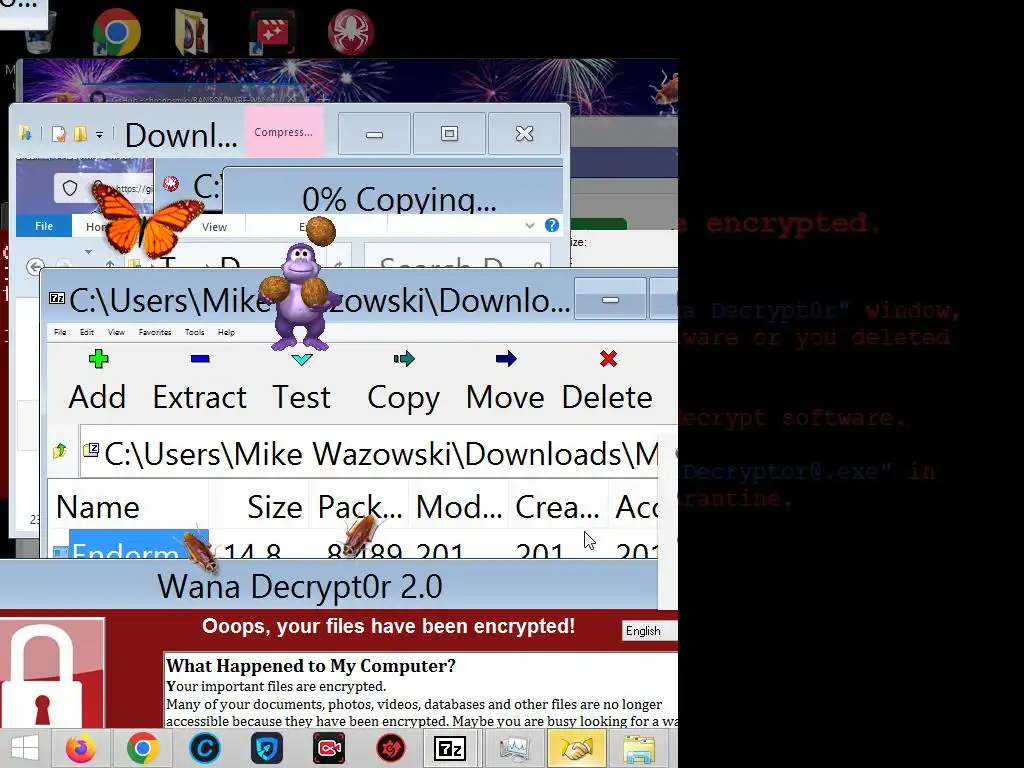
Task: Launch Chrome from the taskbar
Action: pos(142,748)
